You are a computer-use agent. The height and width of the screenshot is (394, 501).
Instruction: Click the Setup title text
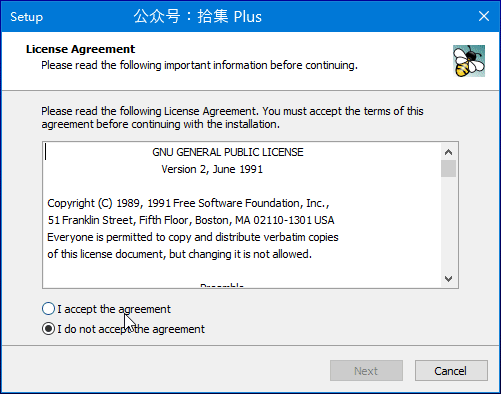tap(27, 17)
